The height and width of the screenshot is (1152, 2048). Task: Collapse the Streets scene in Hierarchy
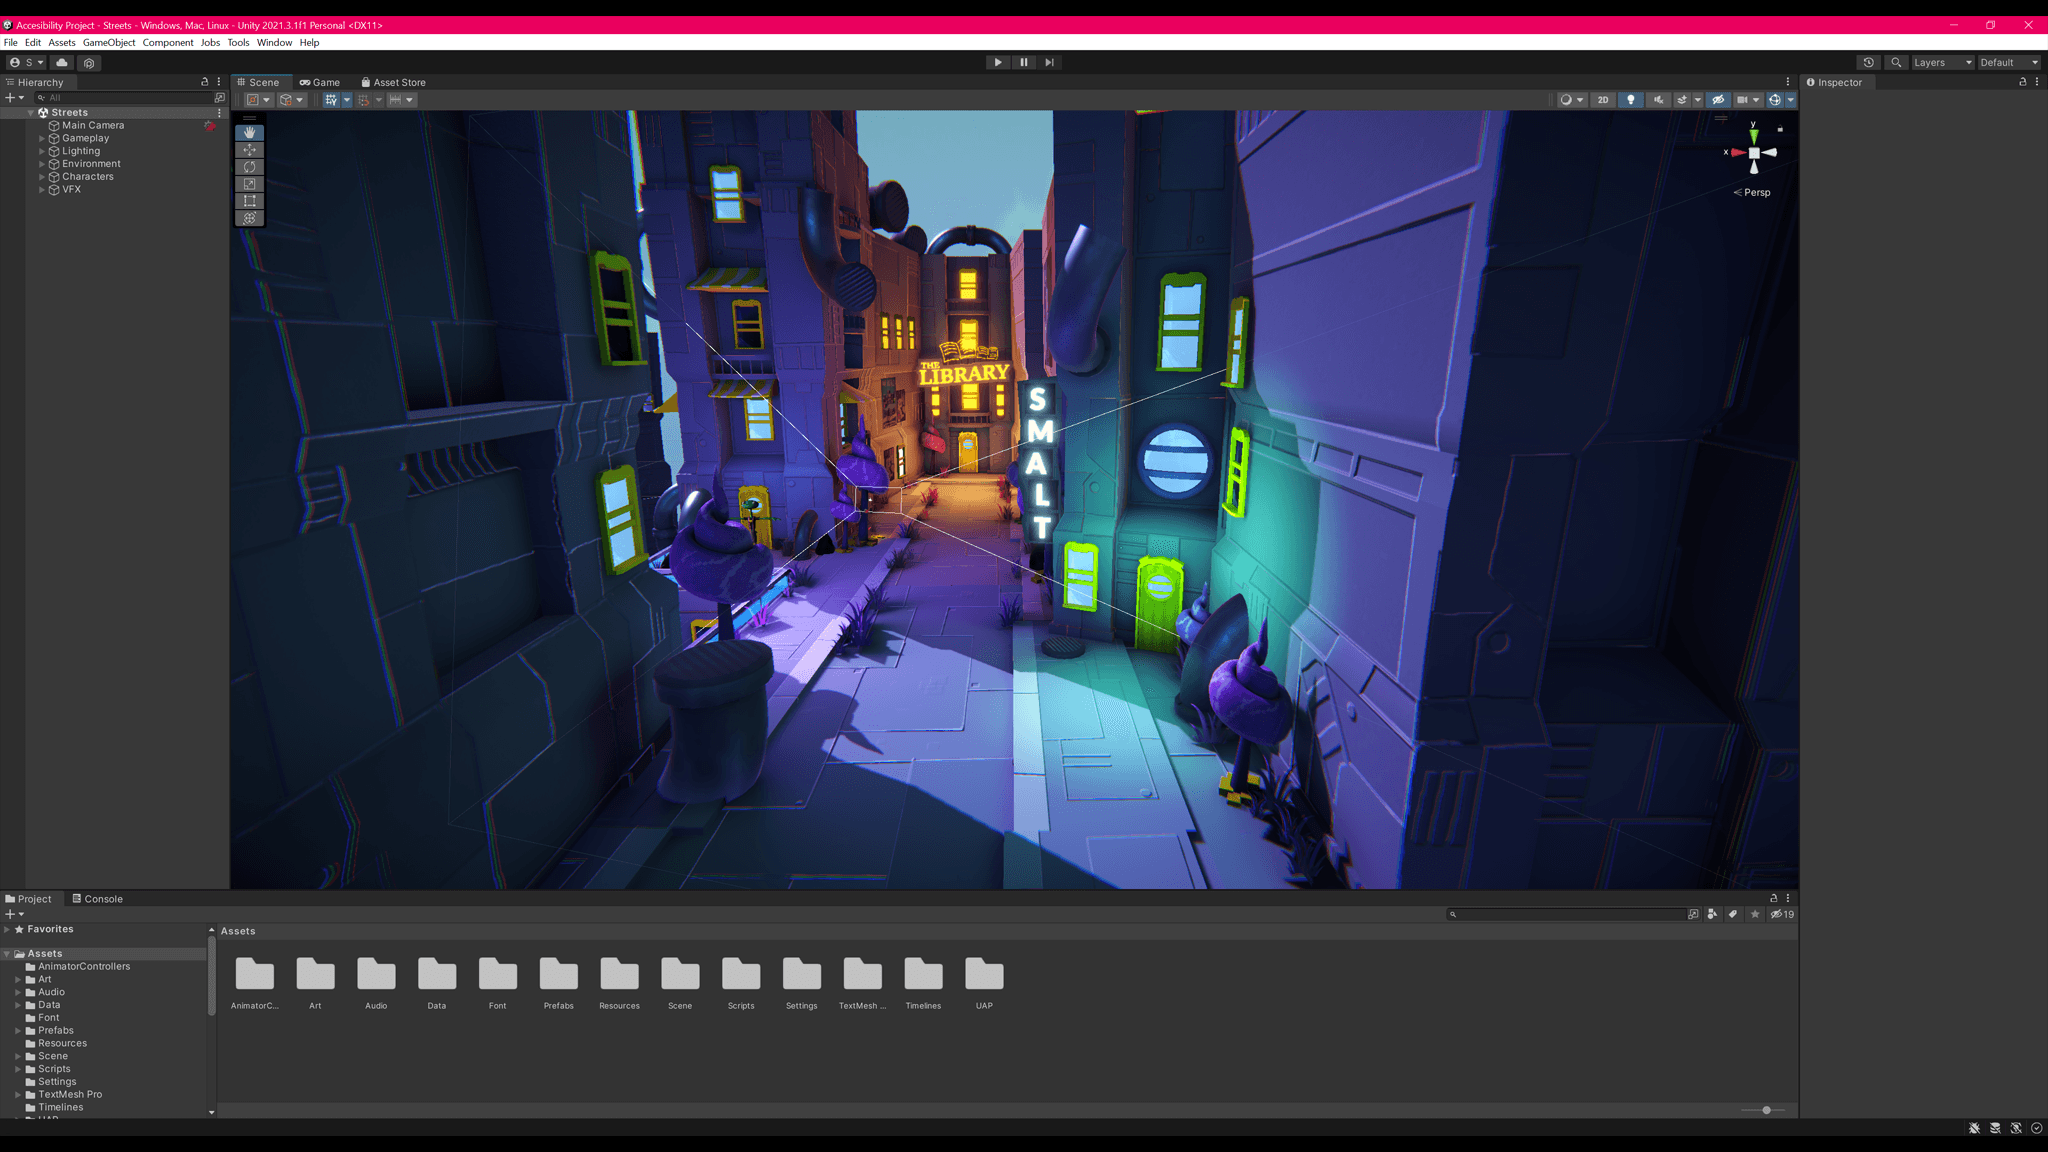click(31, 113)
